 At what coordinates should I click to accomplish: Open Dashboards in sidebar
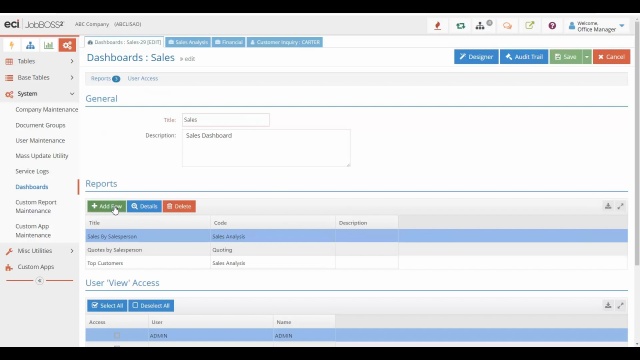[x=32, y=187]
